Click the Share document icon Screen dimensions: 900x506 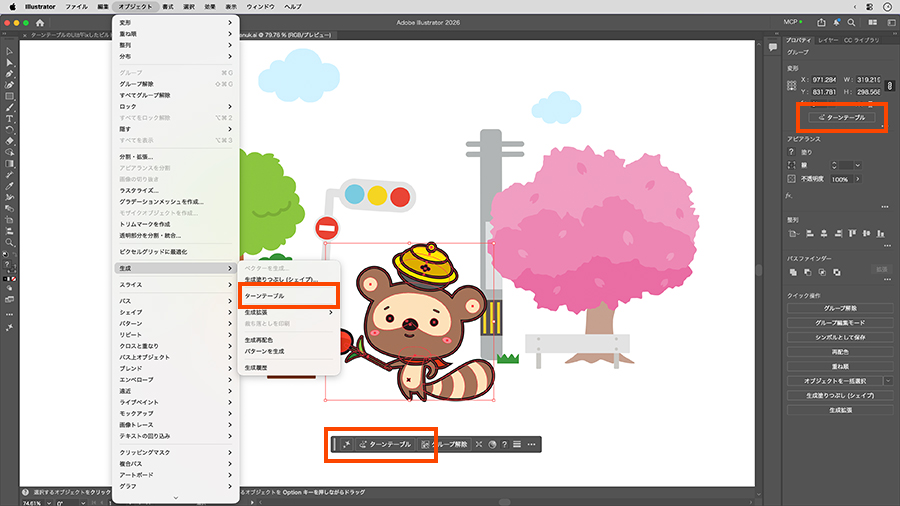821,22
